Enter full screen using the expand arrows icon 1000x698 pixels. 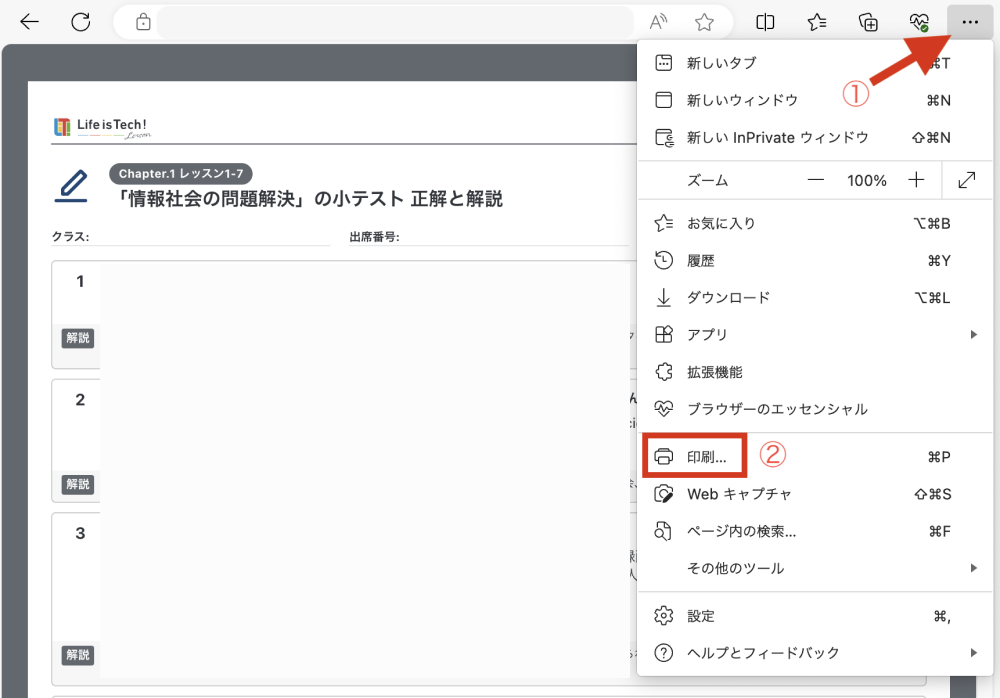(967, 181)
